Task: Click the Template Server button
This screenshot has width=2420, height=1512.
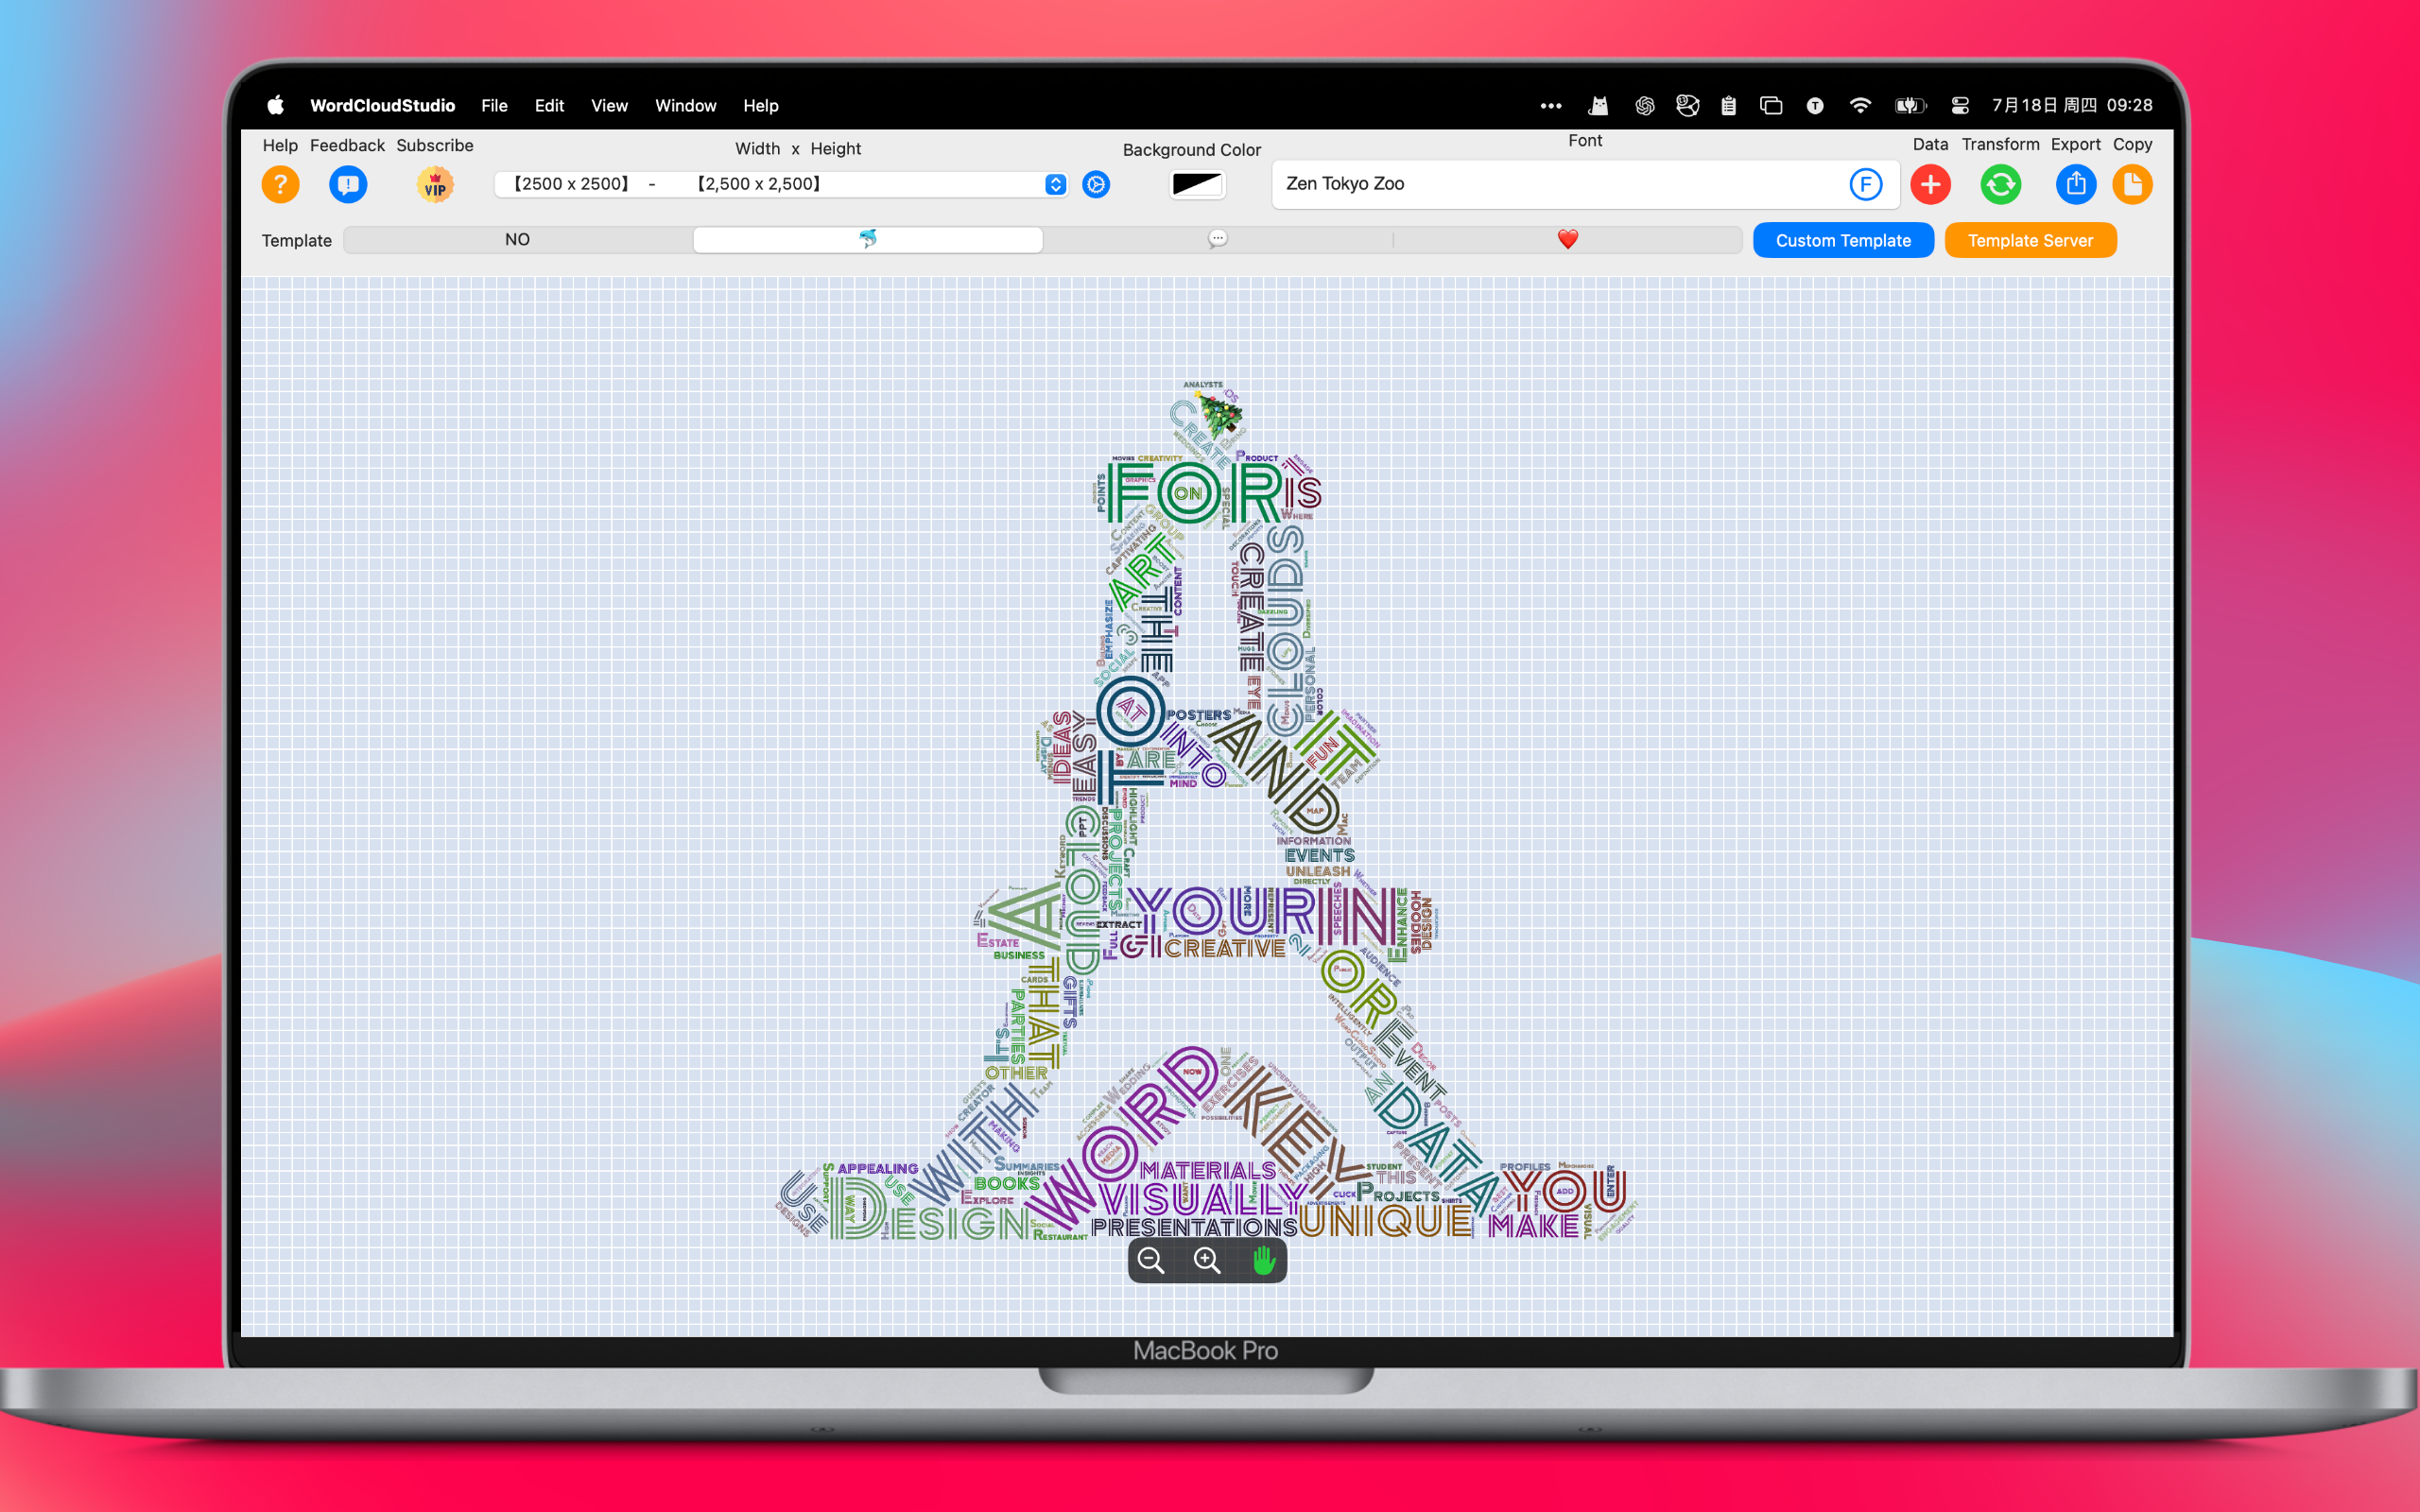Action: coord(2030,240)
